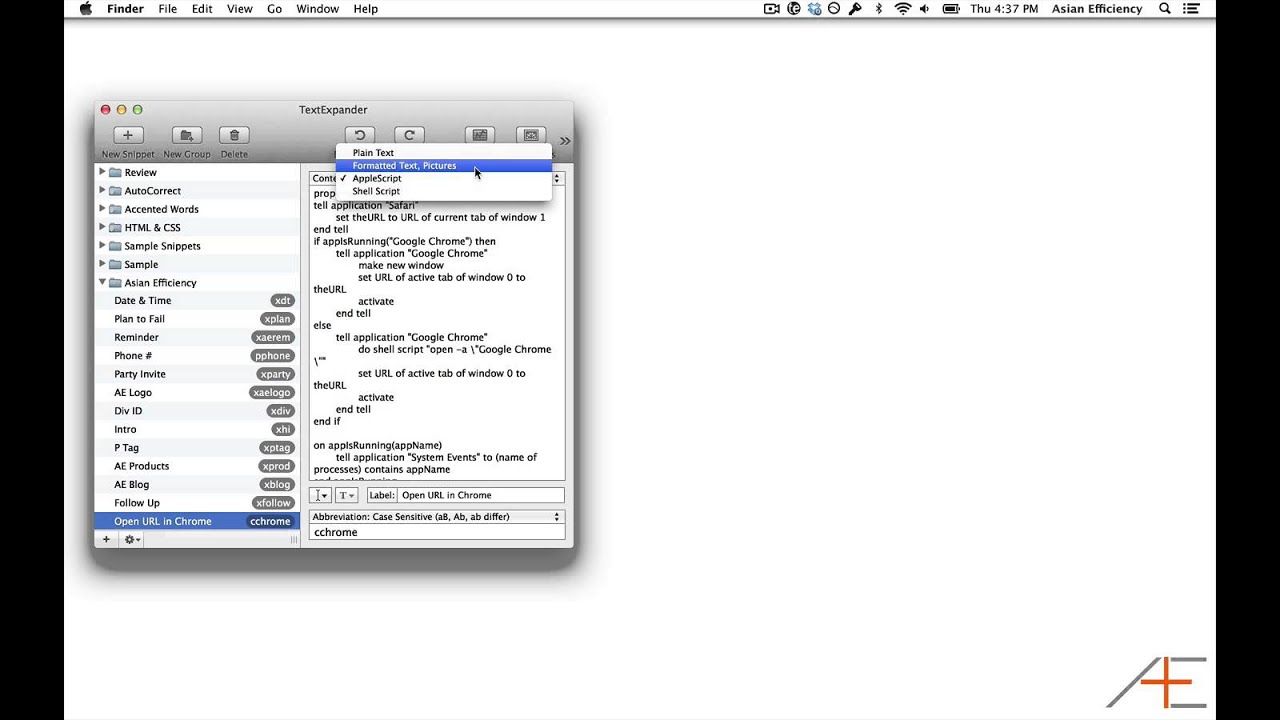Open the Window menu
The height and width of the screenshot is (720, 1280).
(317, 9)
